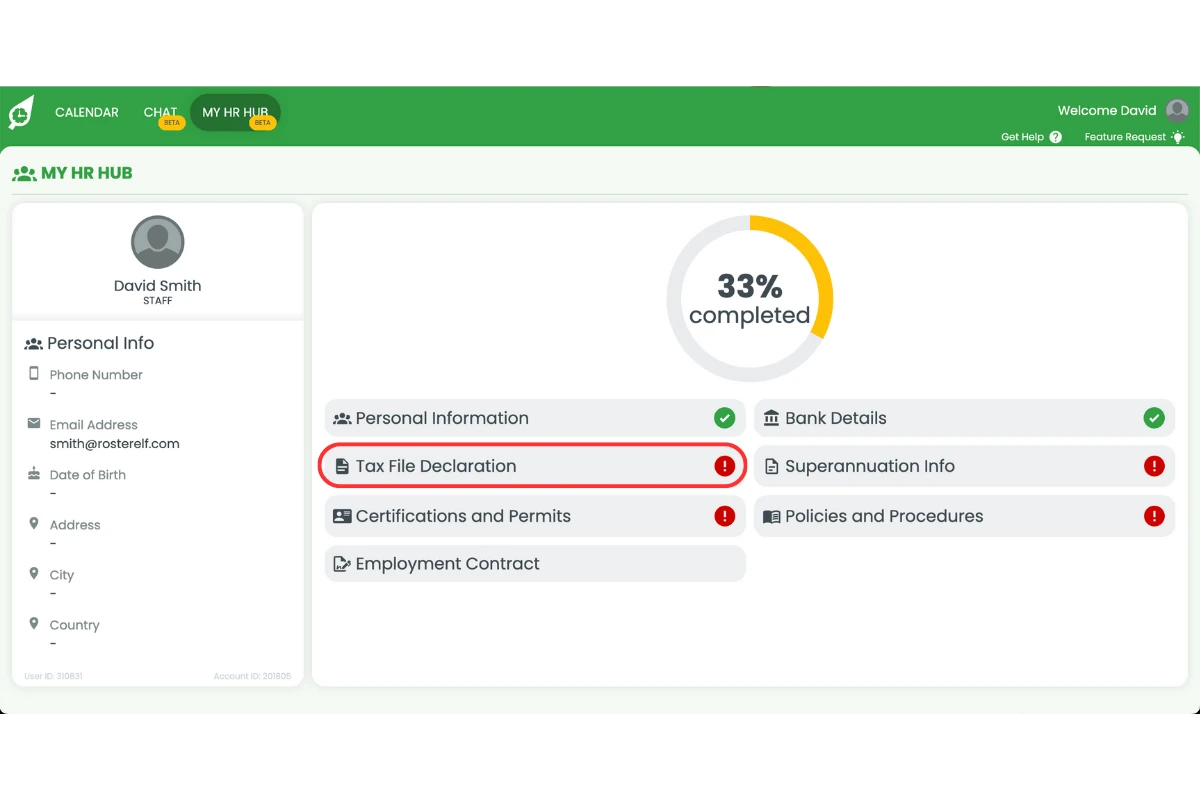Image resolution: width=1200 pixels, height=800 pixels.
Task: Click the smith@rosterelf.com email address
Action: 115,444
